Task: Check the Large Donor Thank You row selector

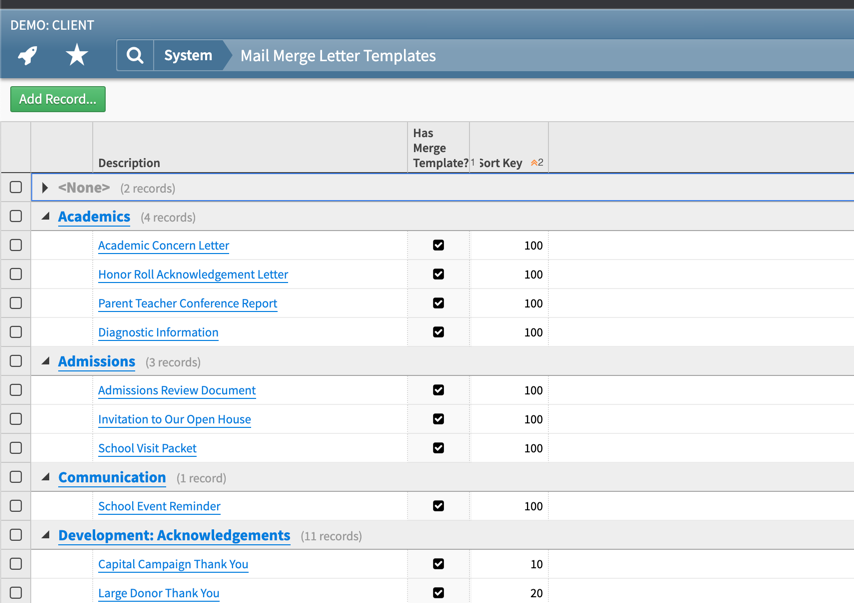Action: coord(16,593)
